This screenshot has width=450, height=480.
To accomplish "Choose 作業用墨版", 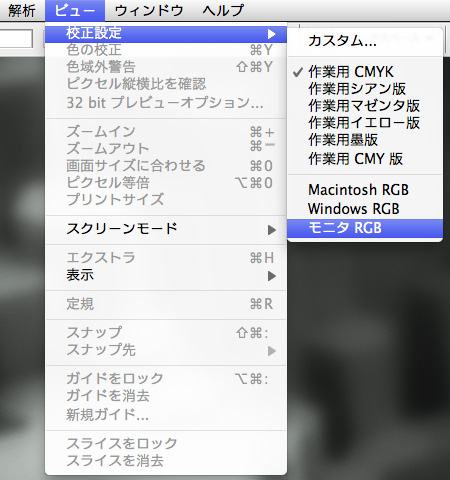I will point(365,140).
